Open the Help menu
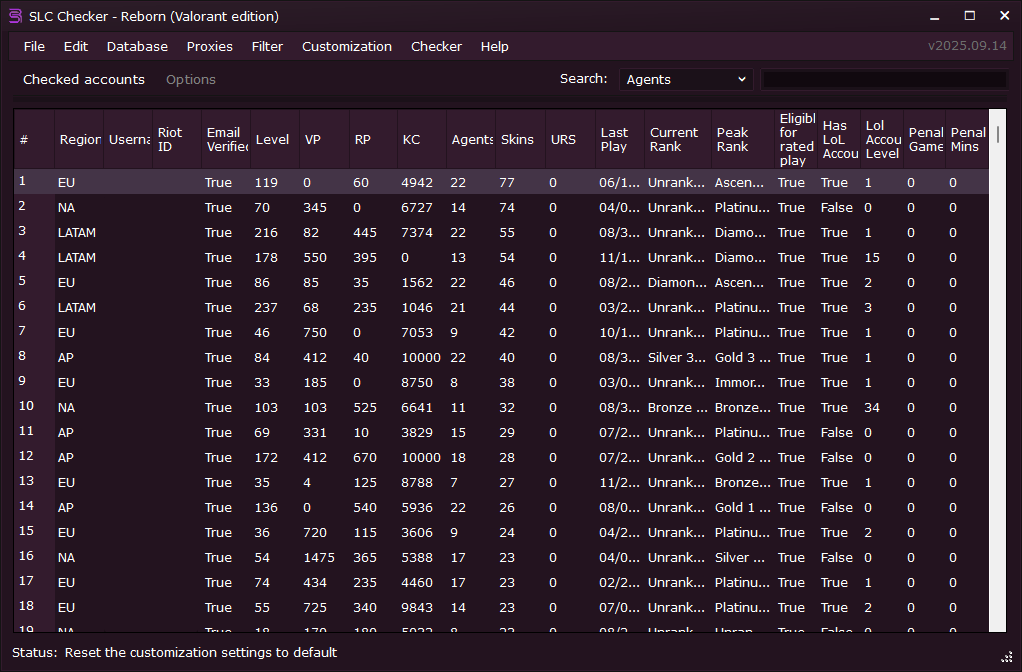The width and height of the screenshot is (1022, 672). pyautogui.click(x=494, y=46)
